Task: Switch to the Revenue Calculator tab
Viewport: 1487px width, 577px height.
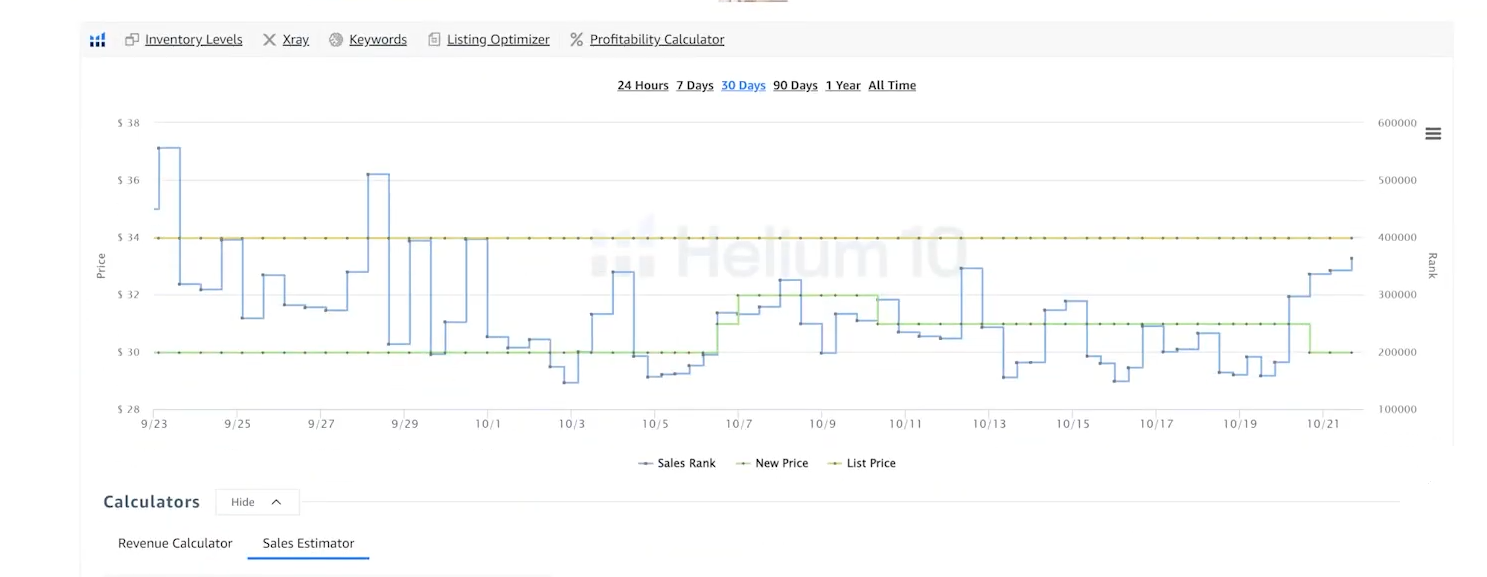Action: tap(175, 544)
